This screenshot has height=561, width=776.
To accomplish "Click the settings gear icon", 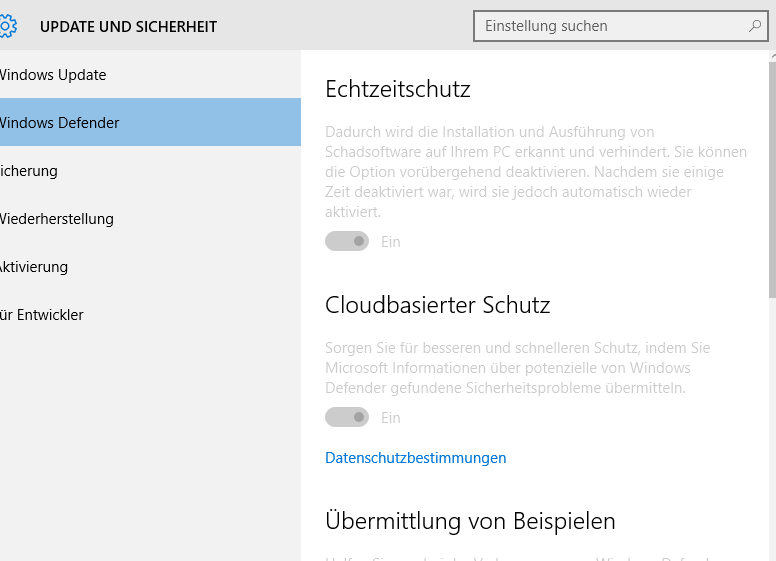I will 8,26.
